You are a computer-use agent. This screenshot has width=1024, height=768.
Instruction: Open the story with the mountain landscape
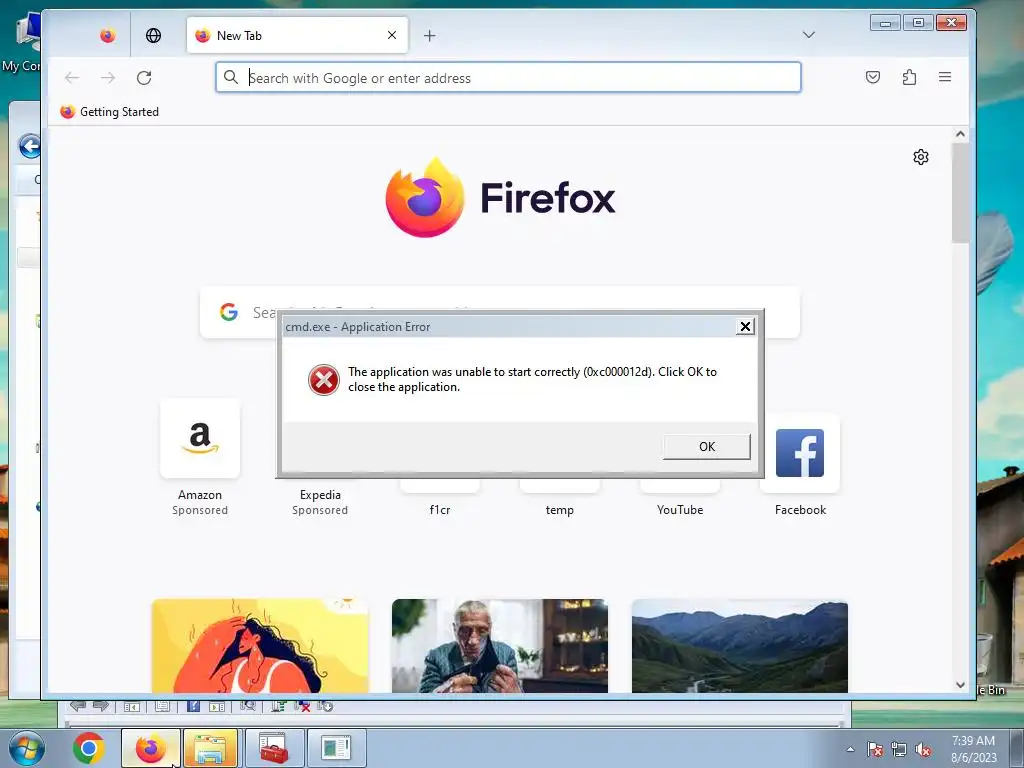[740, 646]
